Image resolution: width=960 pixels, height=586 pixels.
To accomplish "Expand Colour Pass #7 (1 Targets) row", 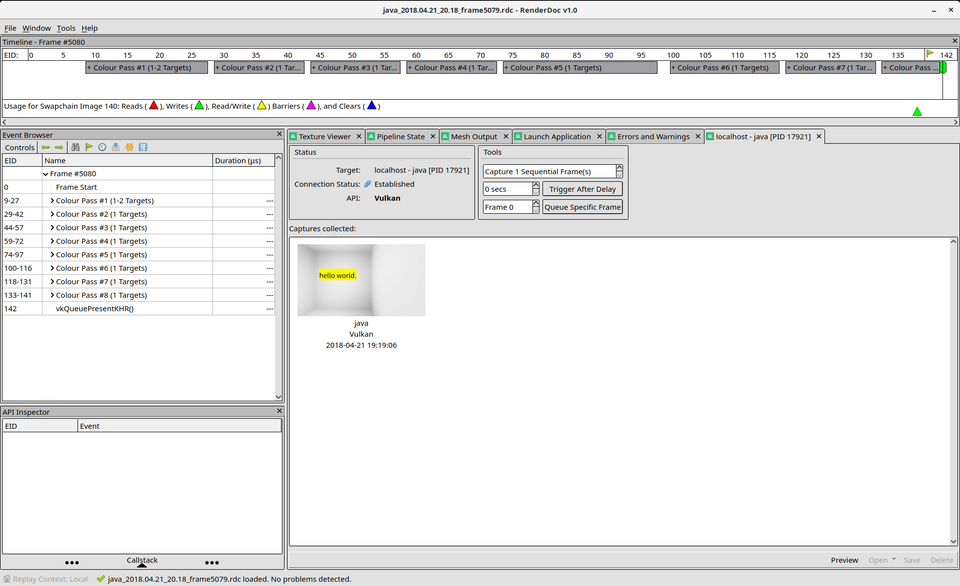I will click(x=52, y=282).
